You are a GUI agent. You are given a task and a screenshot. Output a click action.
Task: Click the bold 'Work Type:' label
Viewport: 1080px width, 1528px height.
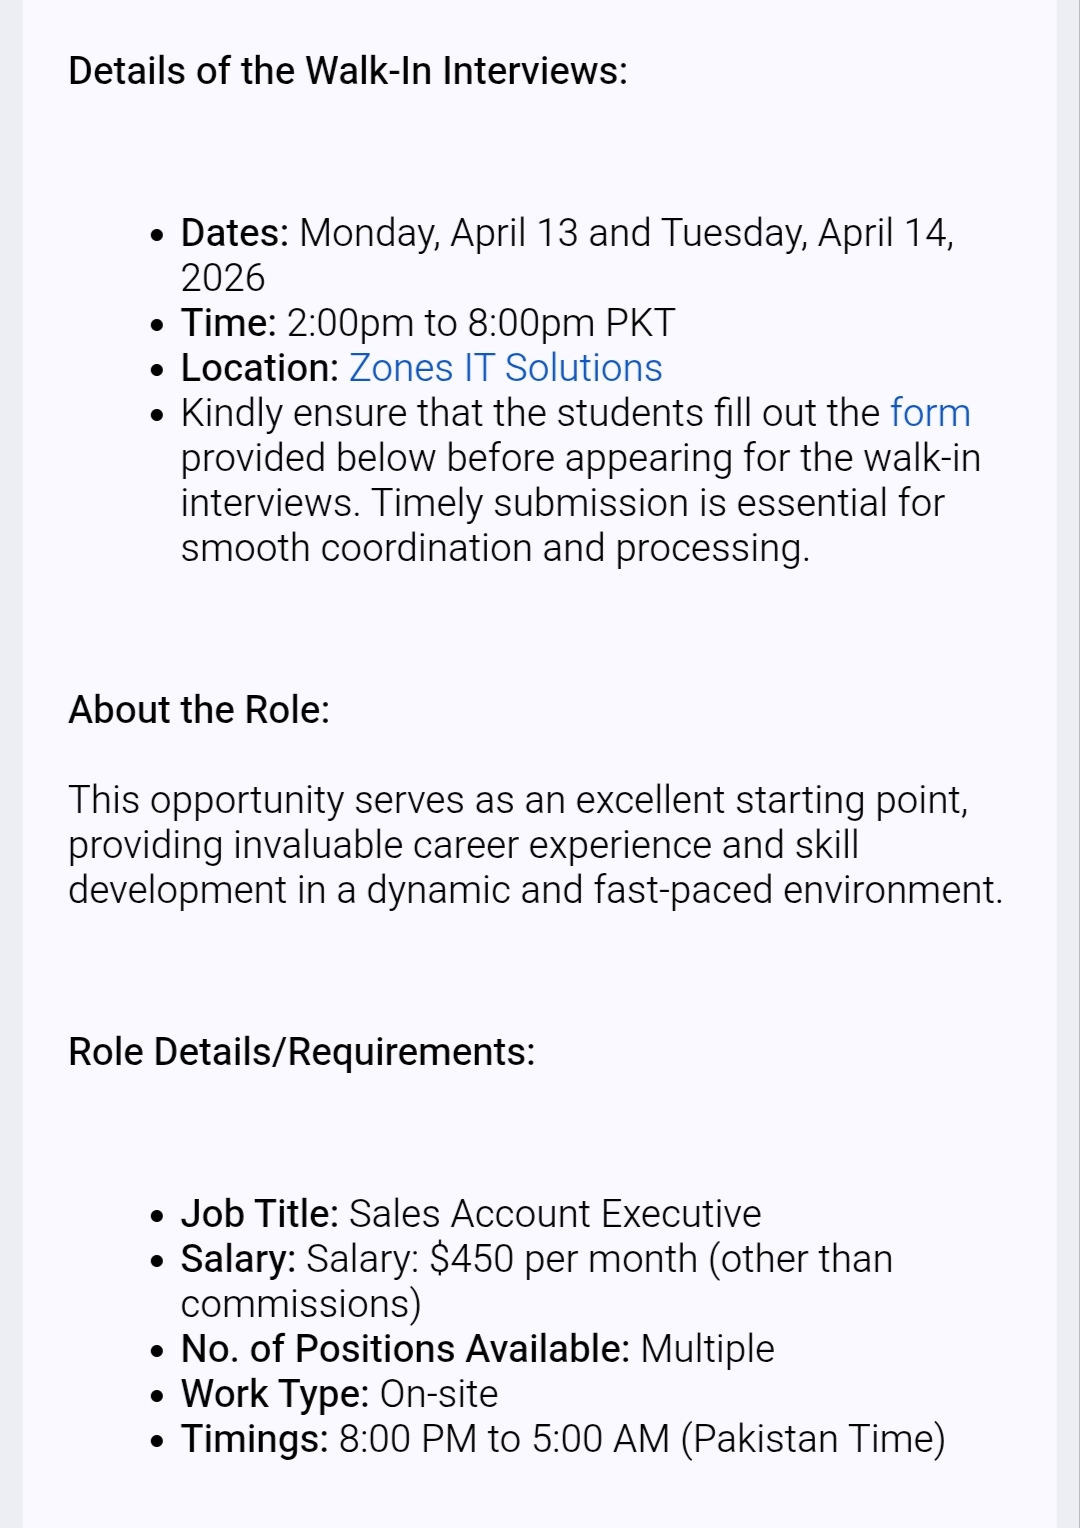(x=275, y=1394)
